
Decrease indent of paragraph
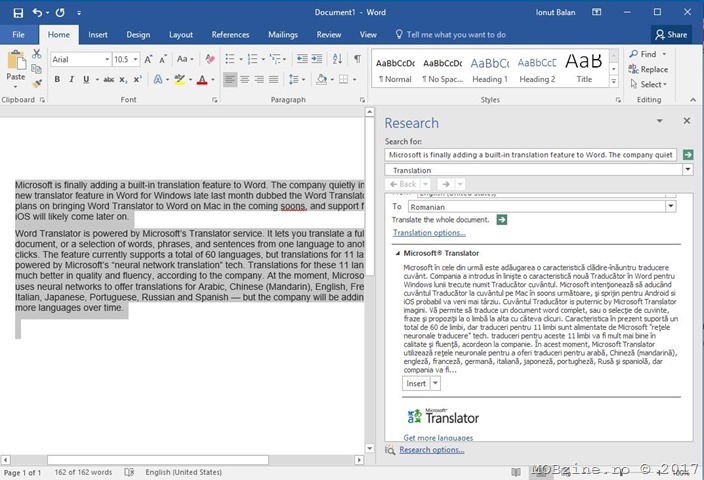302,59
